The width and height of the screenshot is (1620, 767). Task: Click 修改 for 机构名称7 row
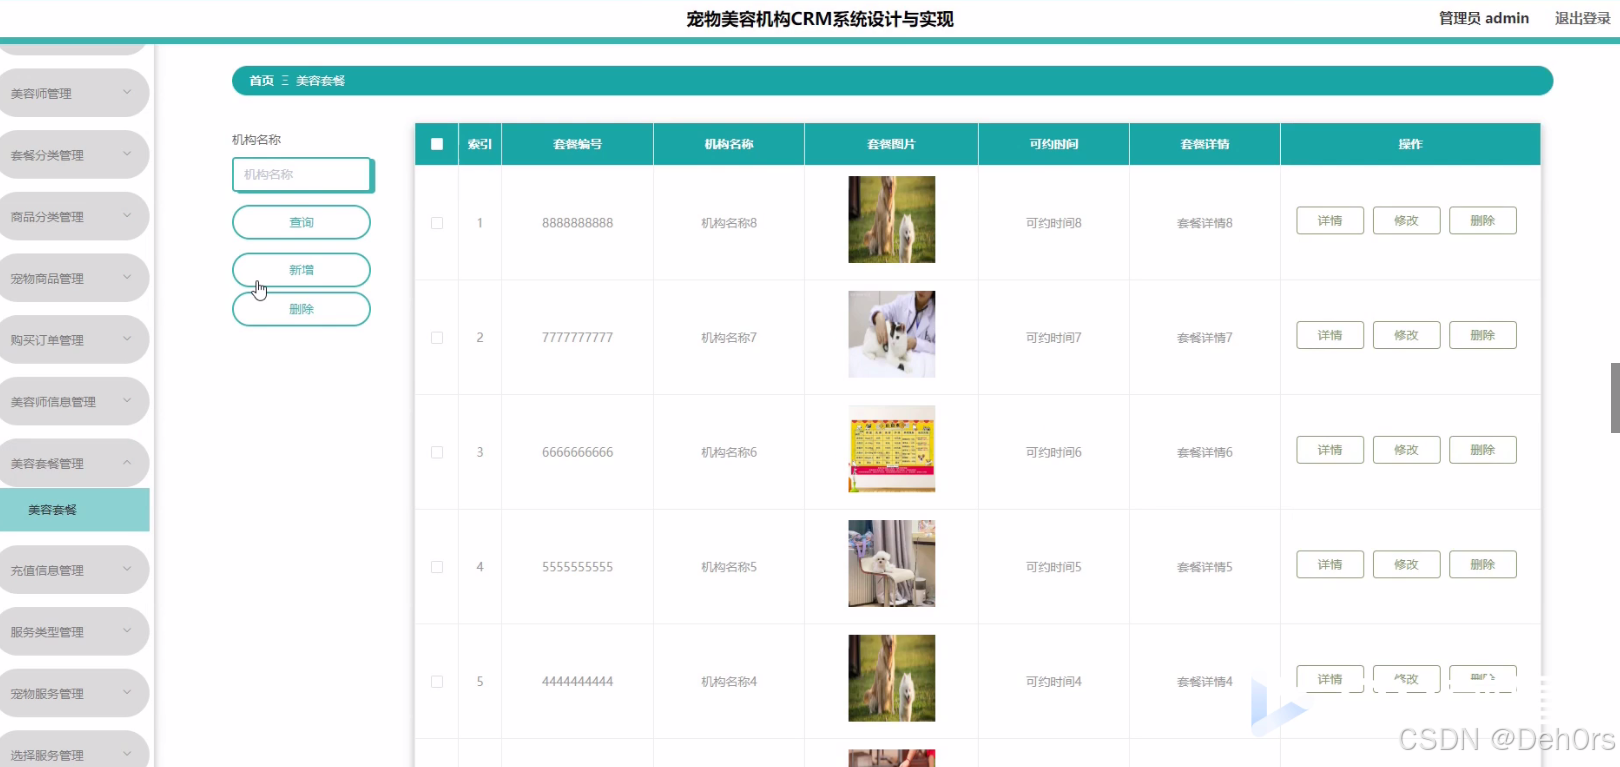(x=1406, y=335)
